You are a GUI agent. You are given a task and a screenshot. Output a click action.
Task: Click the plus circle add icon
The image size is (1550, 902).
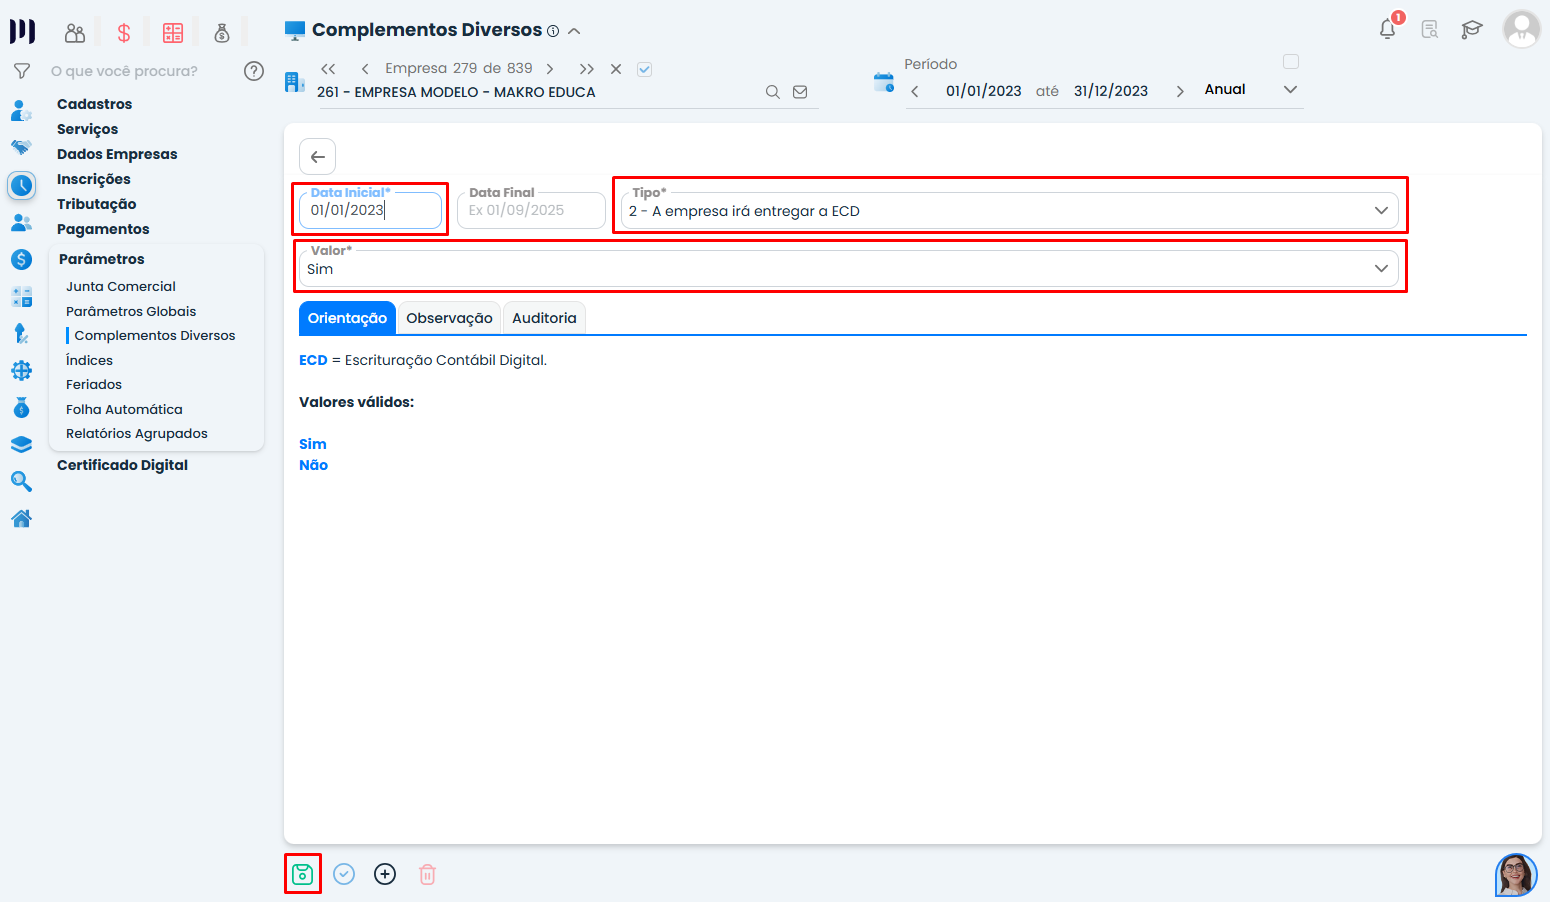(385, 874)
